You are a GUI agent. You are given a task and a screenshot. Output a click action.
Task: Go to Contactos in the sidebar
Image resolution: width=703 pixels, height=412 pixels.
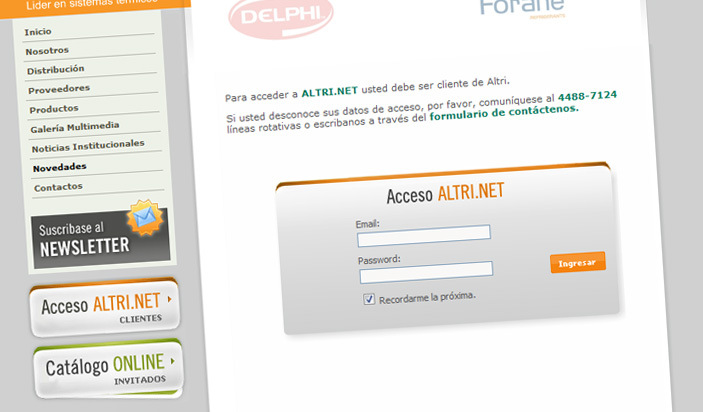pyautogui.click(x=58, y=187)
